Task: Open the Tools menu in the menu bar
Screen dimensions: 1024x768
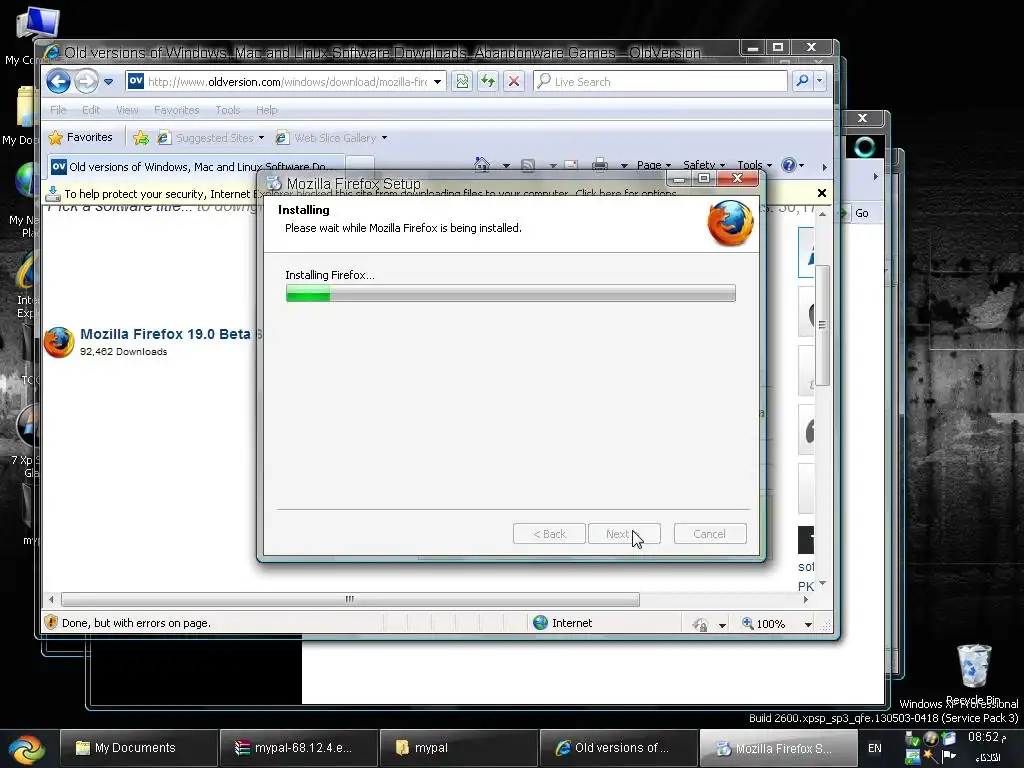Action: [228, 110]
